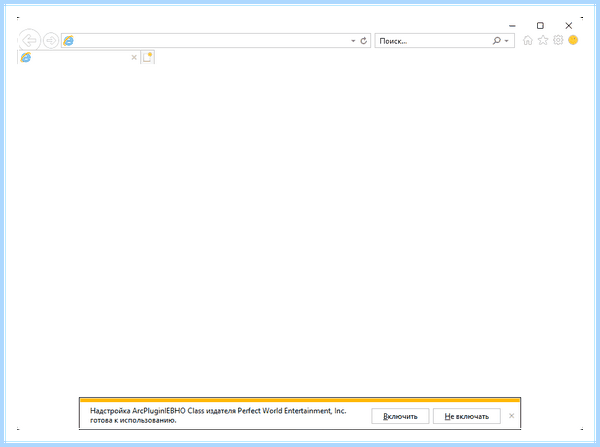Expand search provider dropdown arrow
This screenshot has height=447, width=600.
(507, 41)
